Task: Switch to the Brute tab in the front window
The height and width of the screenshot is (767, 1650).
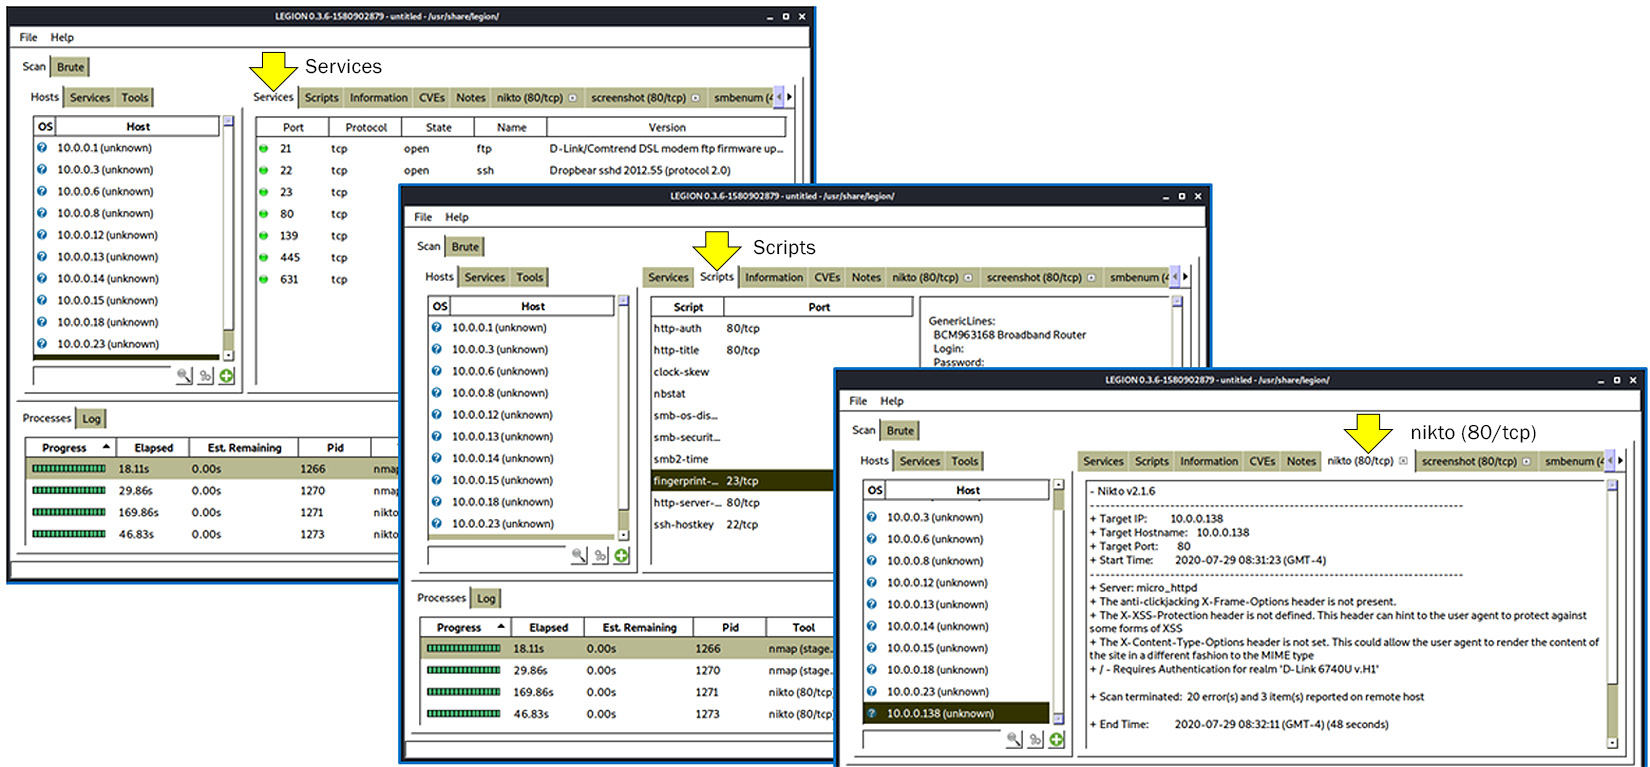Action: 901,431
